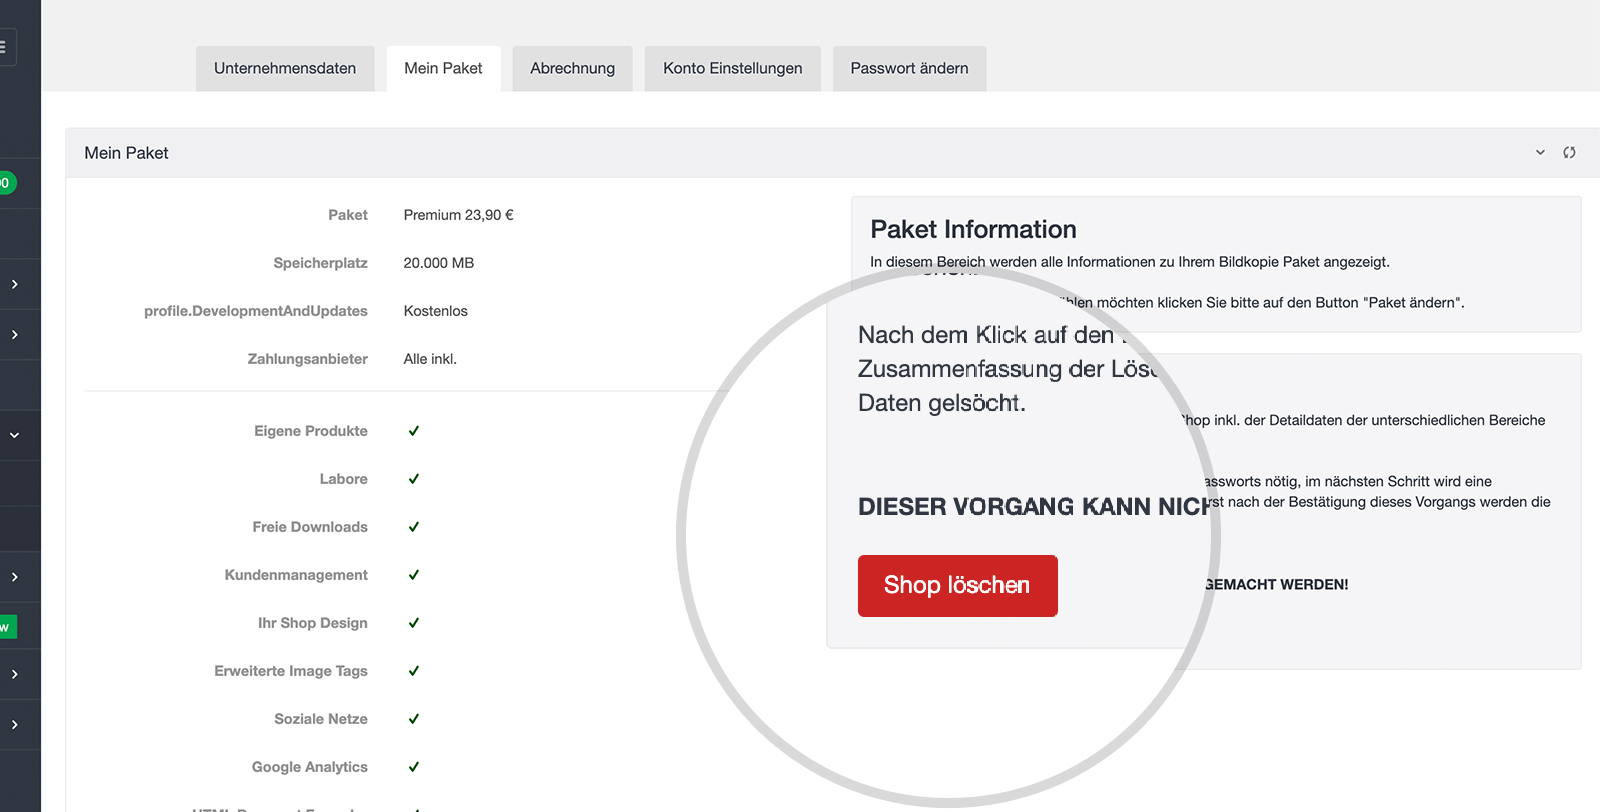Click the checkmark next to Labore
Image resolution: width=1600 pixels, height=812 pixels.
tap(413, 479)
